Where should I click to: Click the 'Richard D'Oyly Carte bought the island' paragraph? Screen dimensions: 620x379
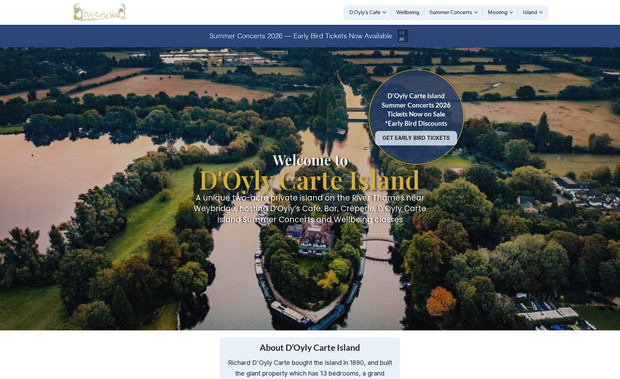310,368
